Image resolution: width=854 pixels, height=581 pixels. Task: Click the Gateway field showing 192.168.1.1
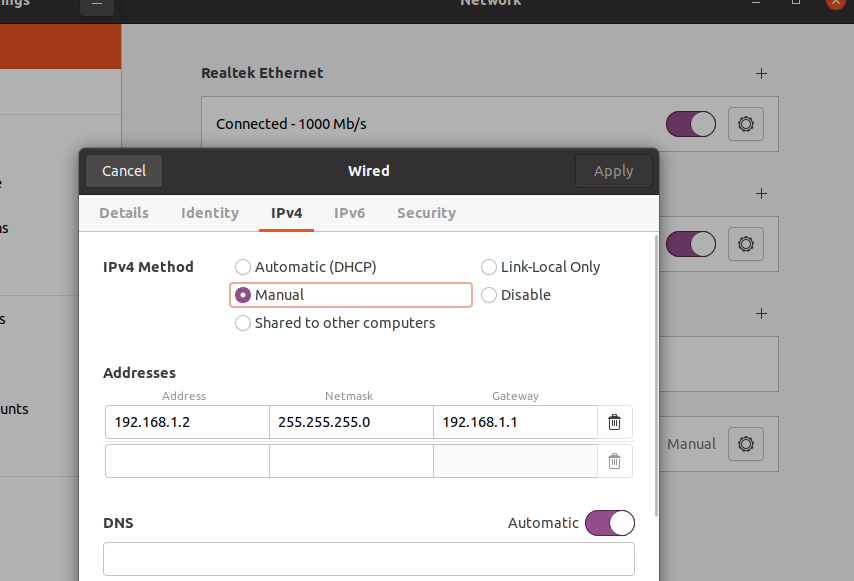coord(514,422)
